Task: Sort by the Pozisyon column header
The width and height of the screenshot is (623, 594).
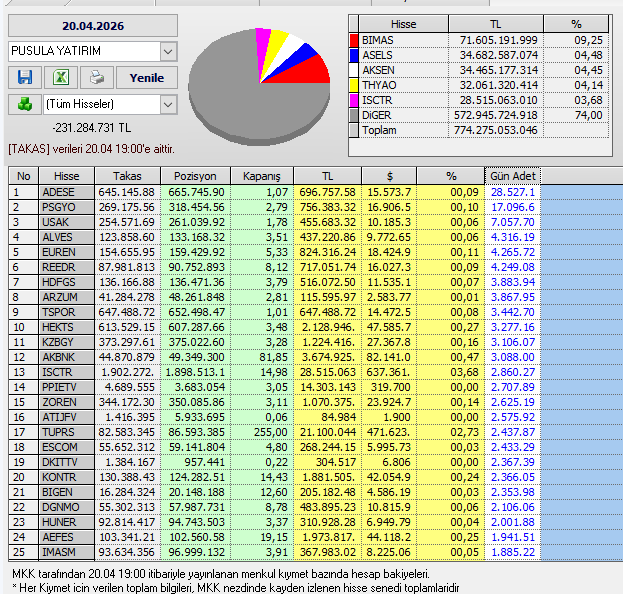Action: click(x=195, y=176)
